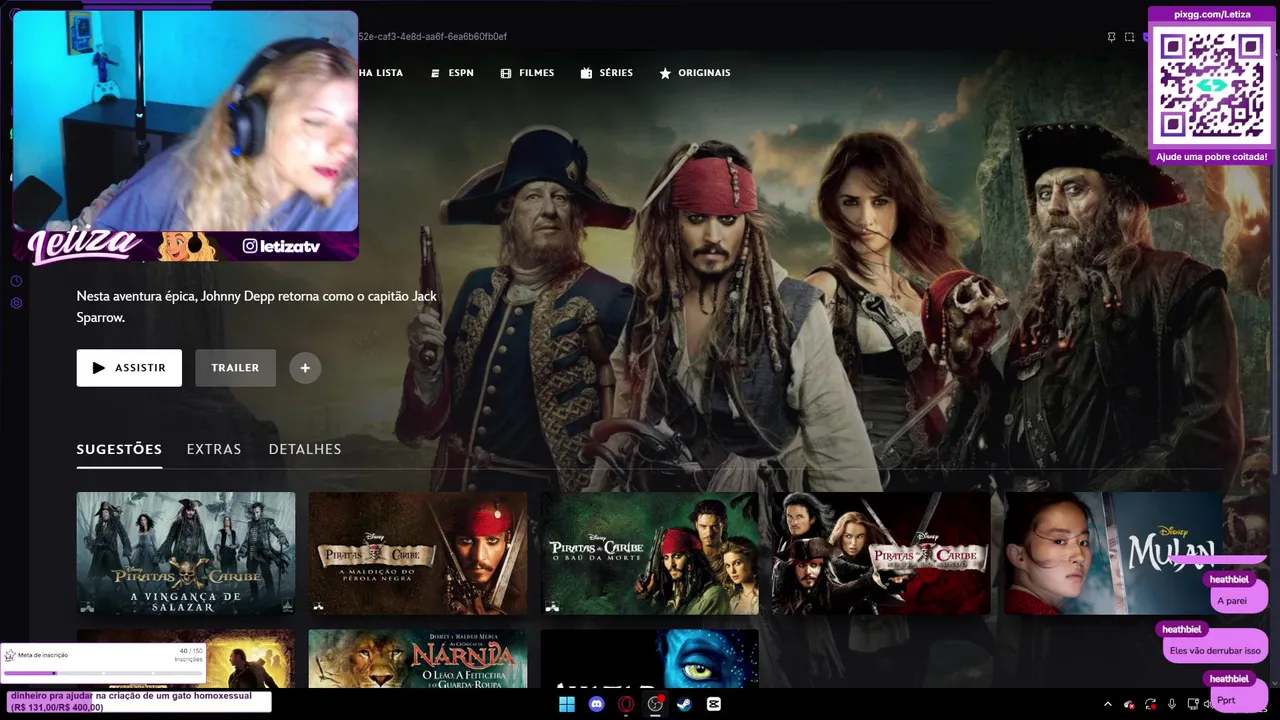
Task: Open the Narnia movie thumbnail
Action: pyautogui.click(x=418, y=659)
